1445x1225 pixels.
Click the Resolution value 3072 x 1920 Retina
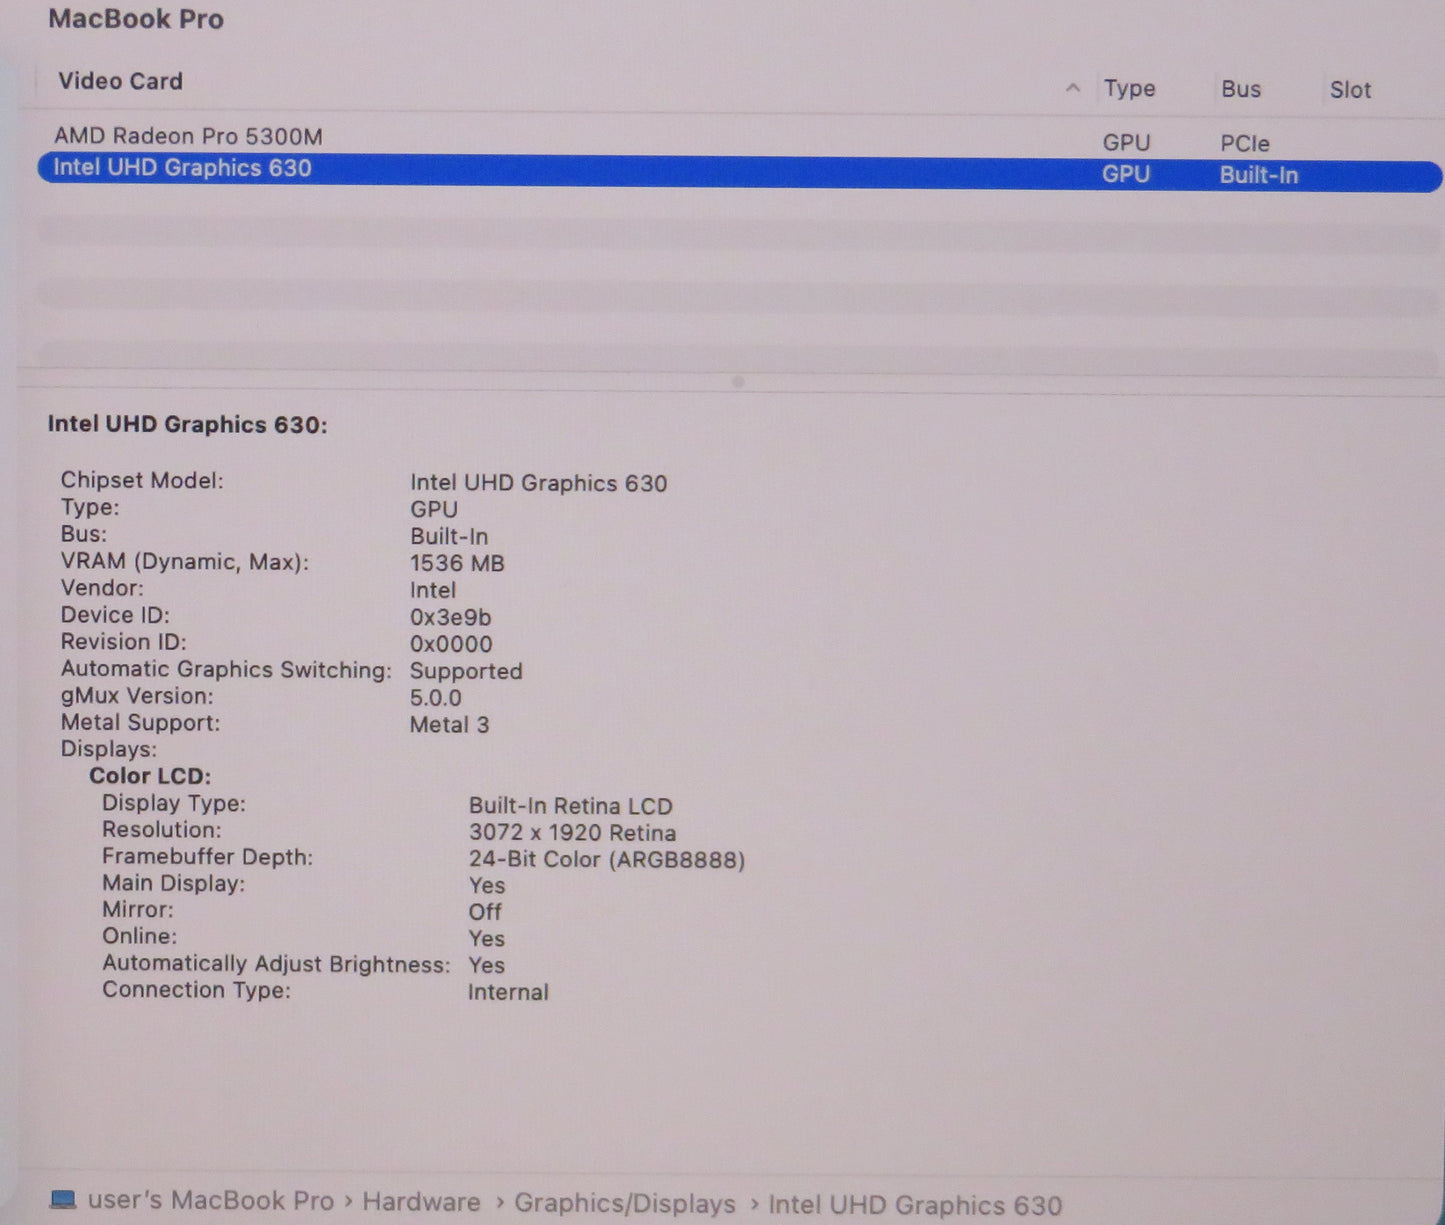coord(571,832)
